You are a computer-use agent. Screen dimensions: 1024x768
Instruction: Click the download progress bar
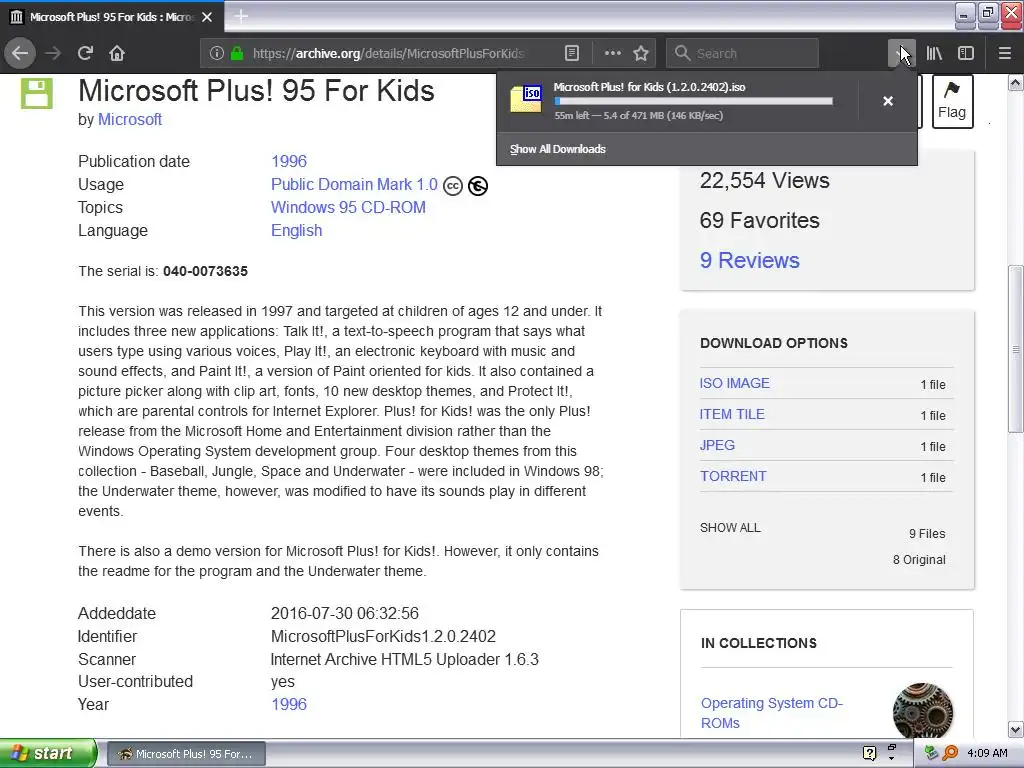click(x=694, y=101)
